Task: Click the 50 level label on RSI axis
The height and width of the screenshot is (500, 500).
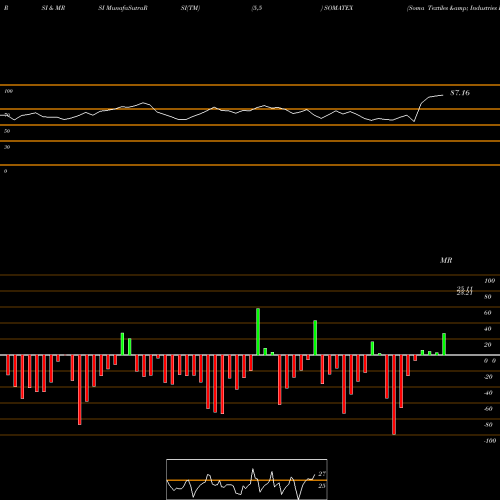Action: click(7, 131)
